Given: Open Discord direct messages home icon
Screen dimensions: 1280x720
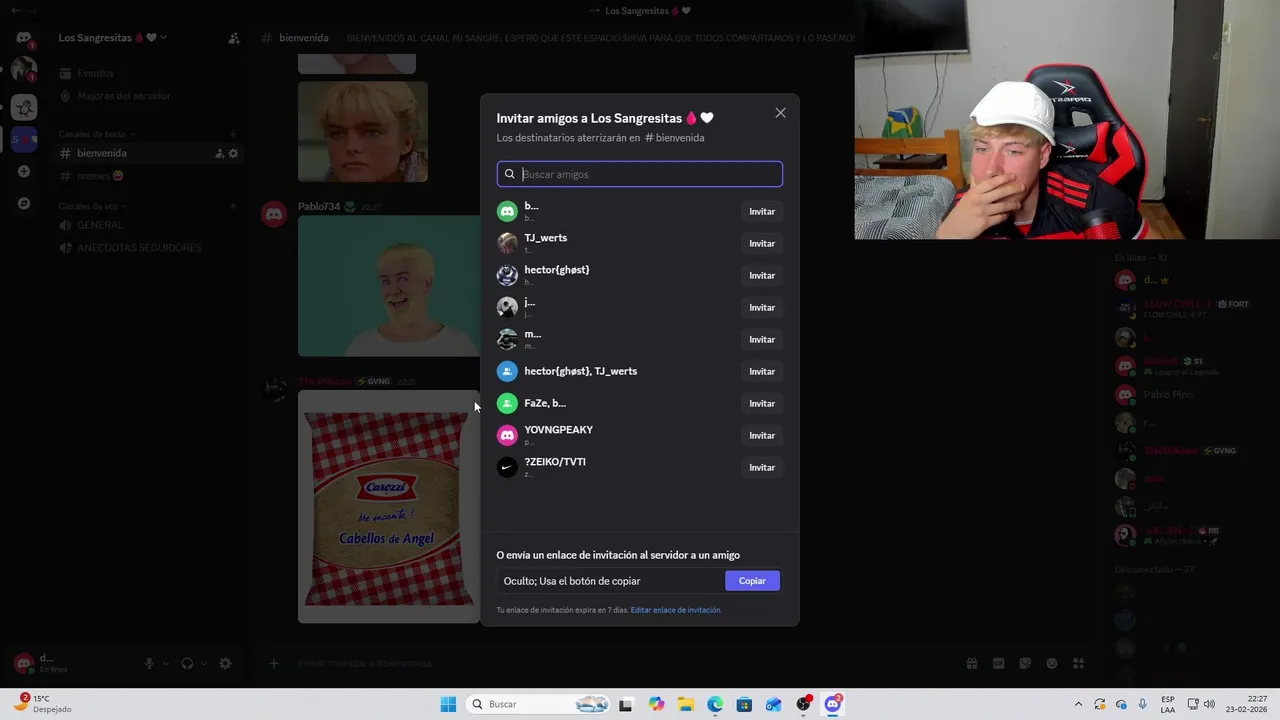Looking at the screenshot, I should [24, 38].
